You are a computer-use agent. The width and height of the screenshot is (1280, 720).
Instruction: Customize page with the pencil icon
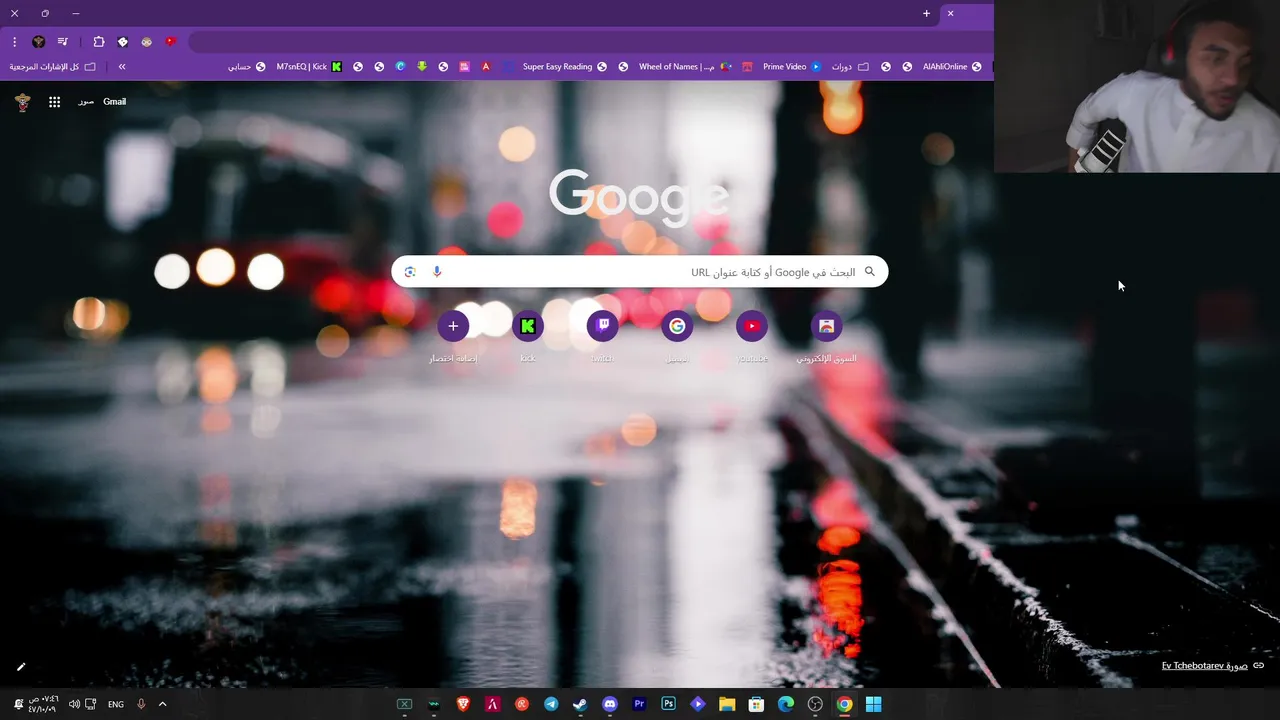(21, 666)
